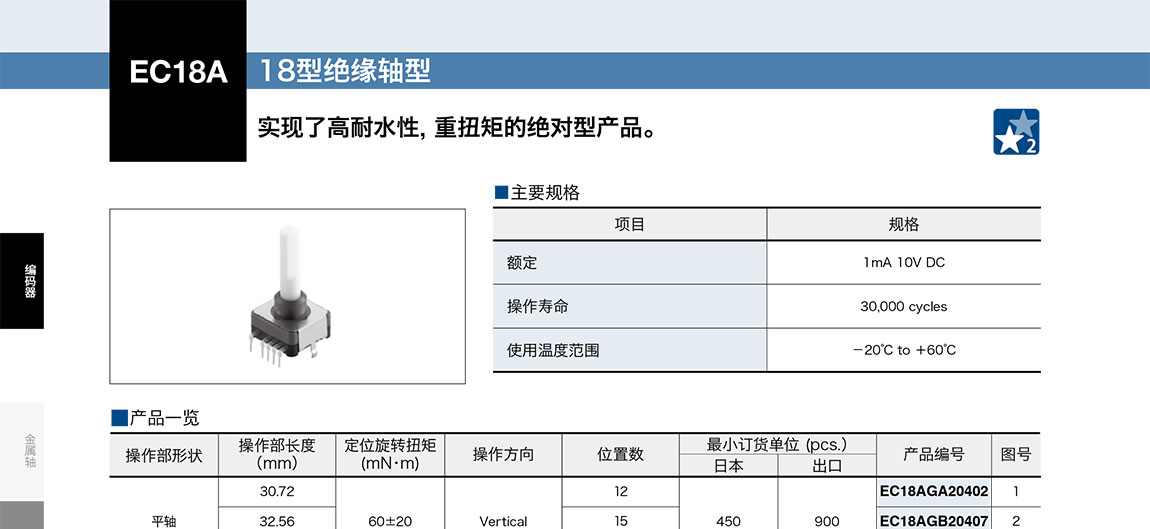Select the 1mA 10V DC rating value
The height and width of the screenshot is (529, 1150).
pos(903,262)
